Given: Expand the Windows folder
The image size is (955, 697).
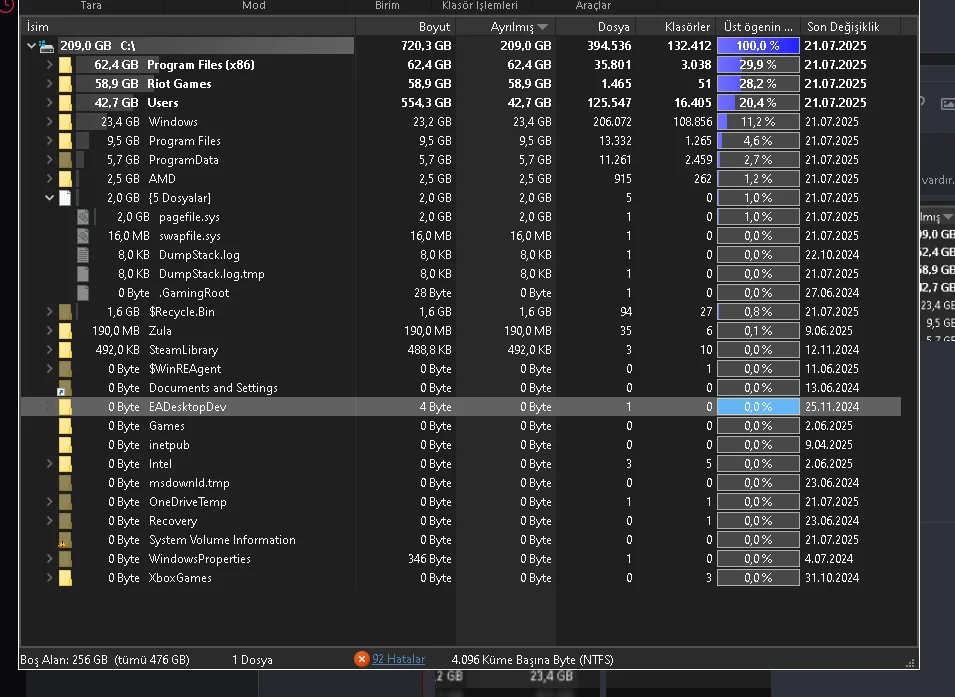Looking at the screenshot, I should [x=49, y=122].
